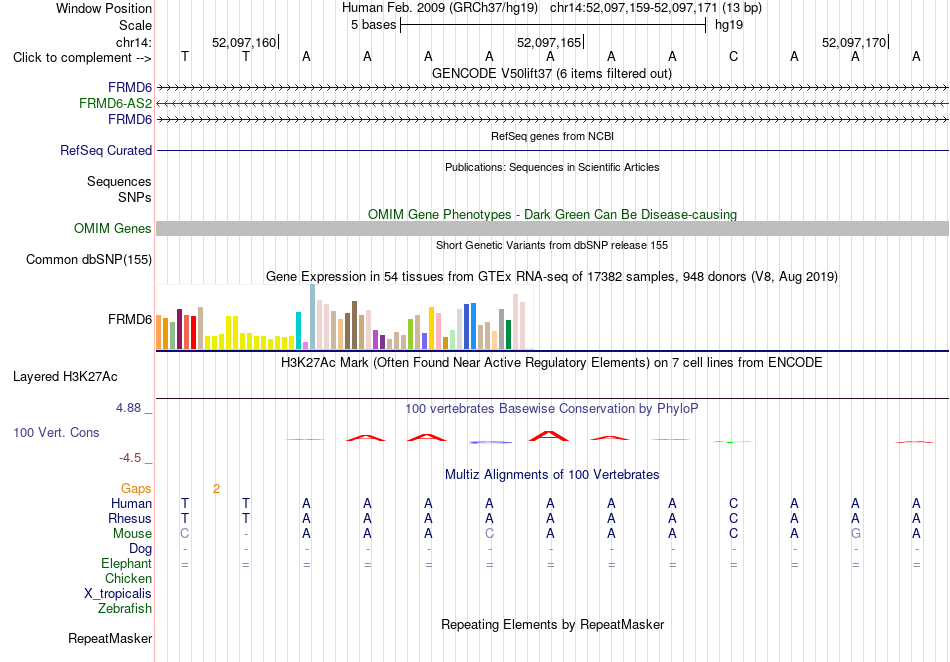Click the gray OMIM Genes bar

pyautogui.click(x=552, y=228)
